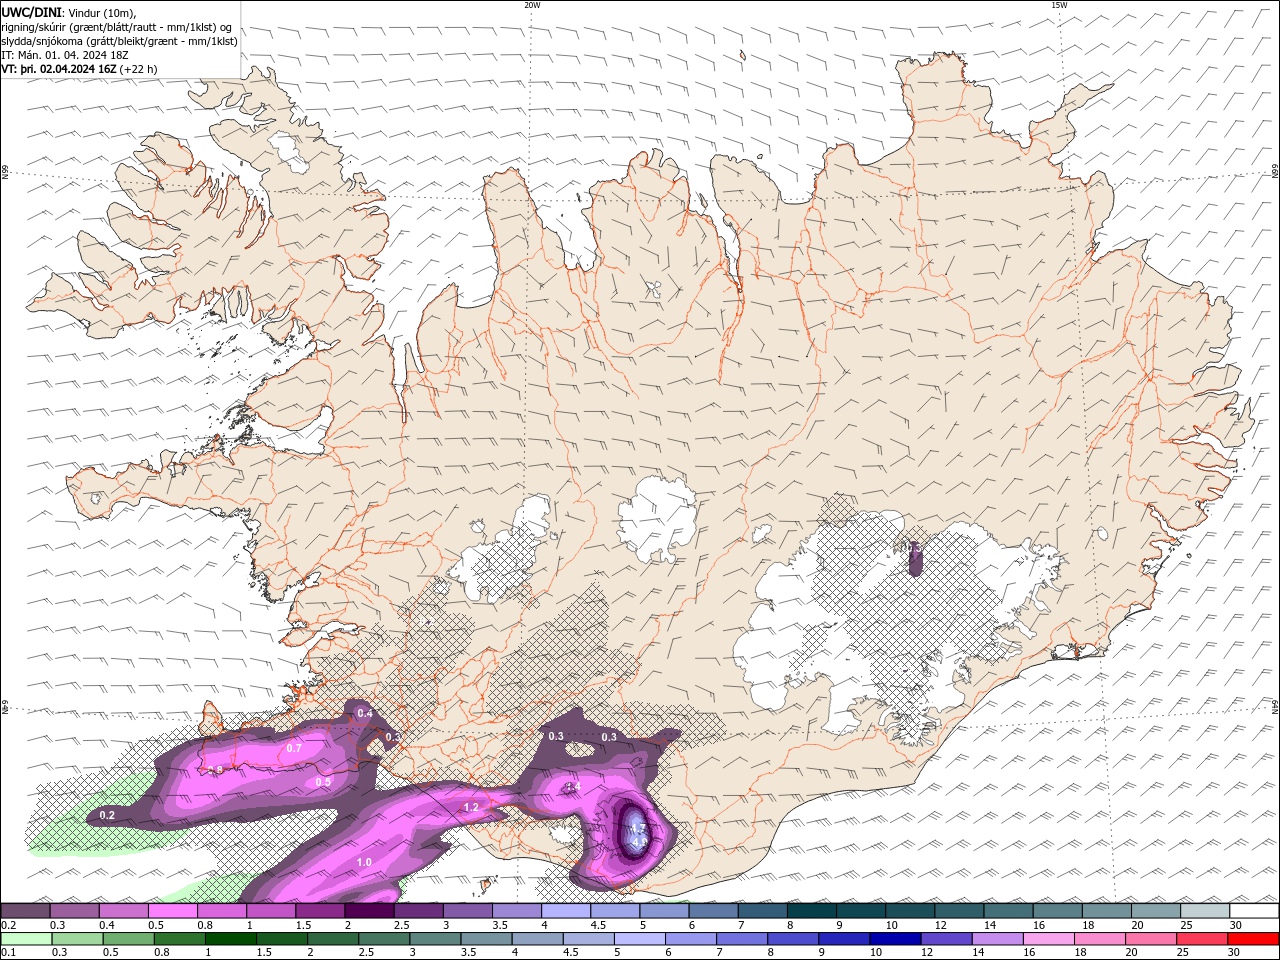The height and width of the screenshot is (960, 1280).
Task: Click the 0.7 precipitation label over Reykjanes
Action: (x=294, y=748)
